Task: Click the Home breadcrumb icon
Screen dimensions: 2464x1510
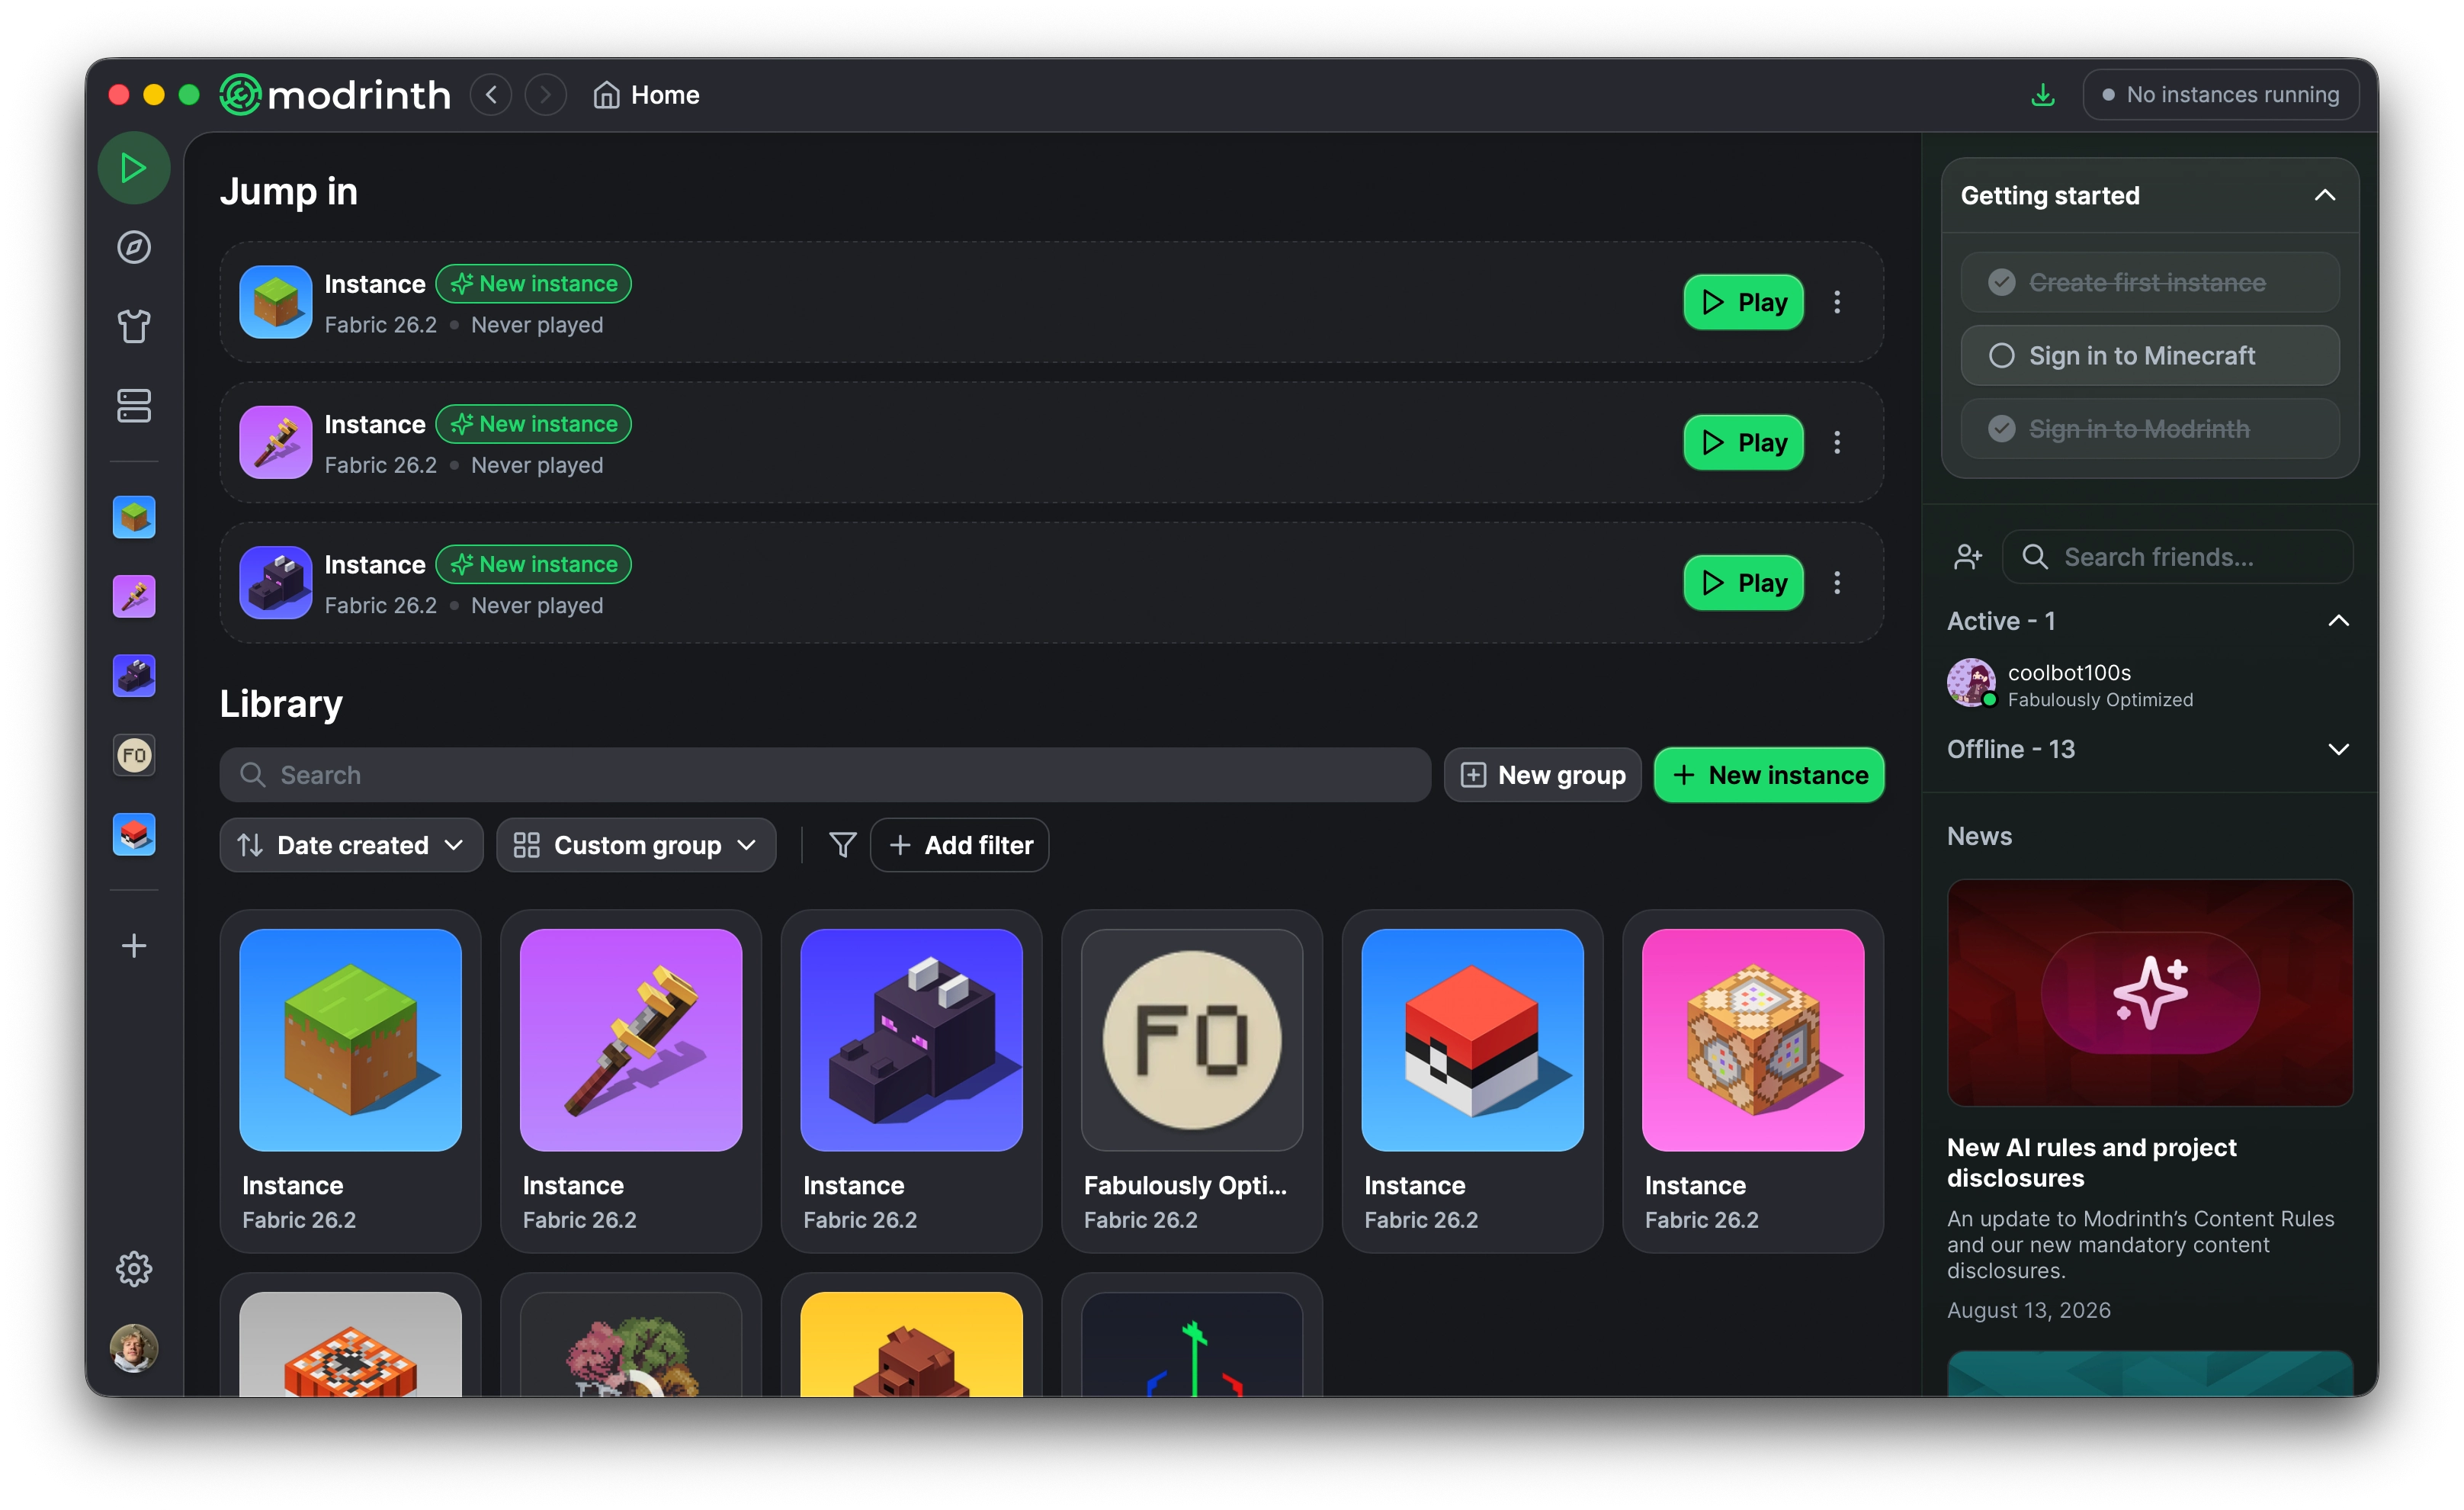Action: [x=606, y=95]
